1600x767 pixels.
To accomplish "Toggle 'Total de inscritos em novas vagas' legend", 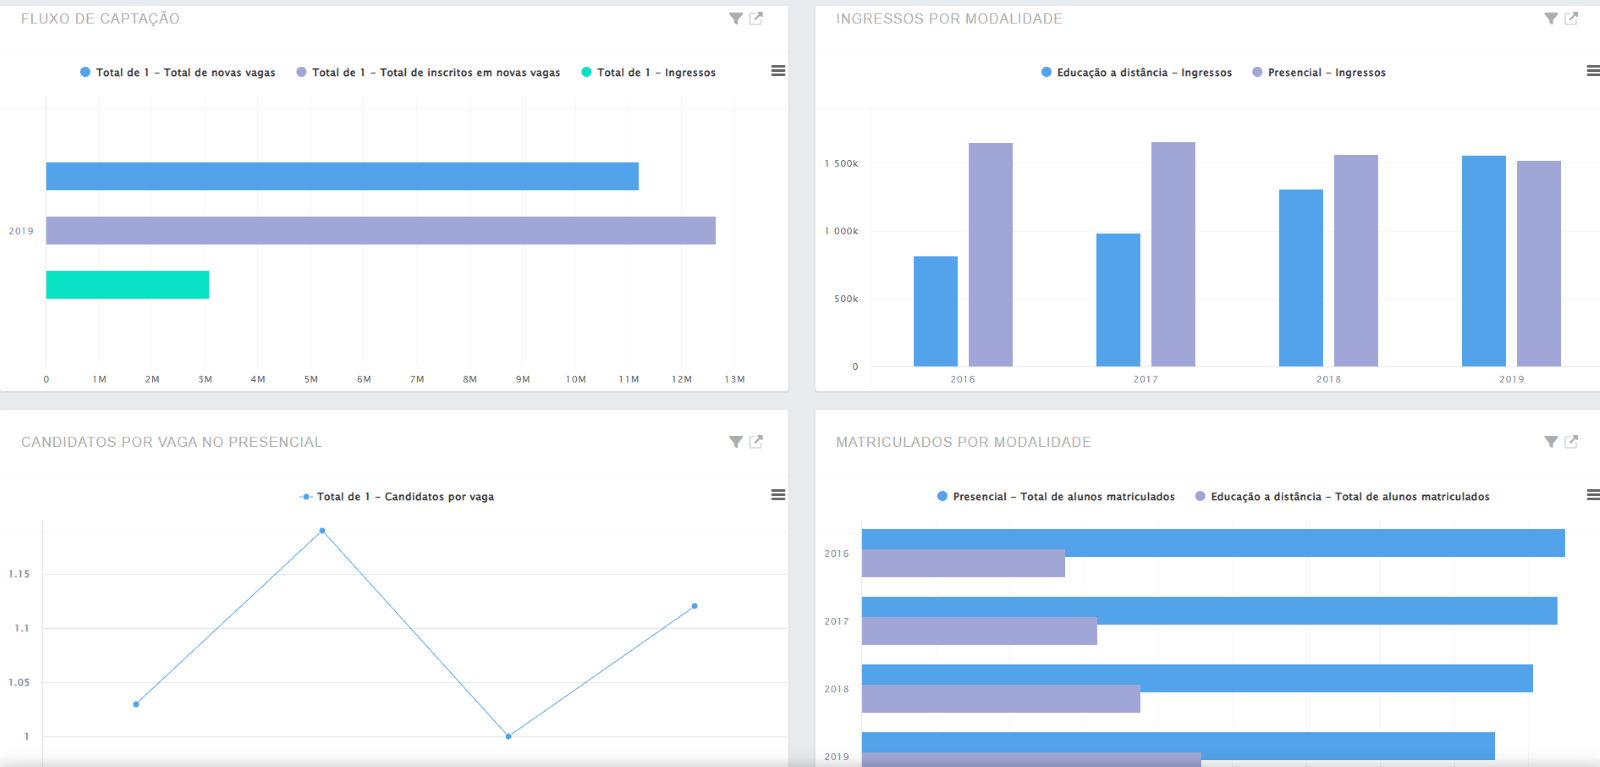I will [x=428, y=72].
